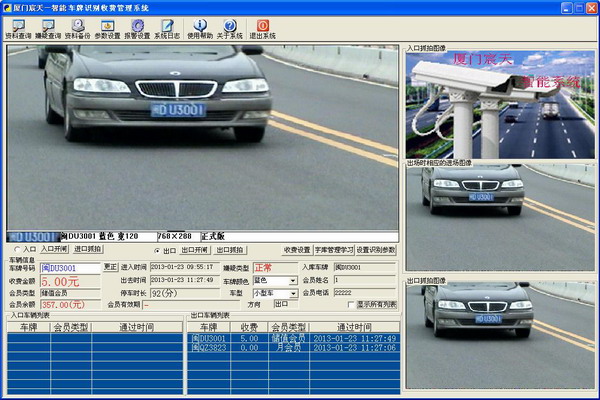Image resolution: width=600 pixels, height=400 pixels.
Task: Expand the 车型 vehicle type dropdown
Action: [293, 294]
